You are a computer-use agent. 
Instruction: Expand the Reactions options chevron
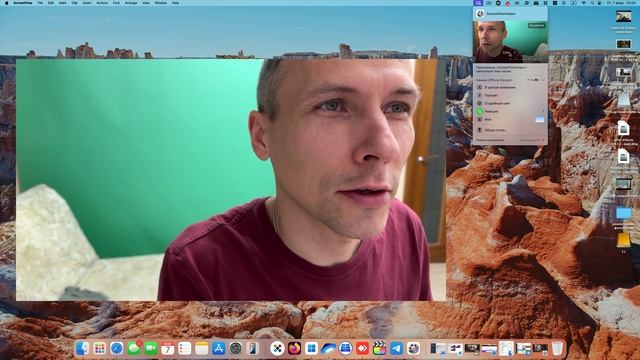coord(543,111)
